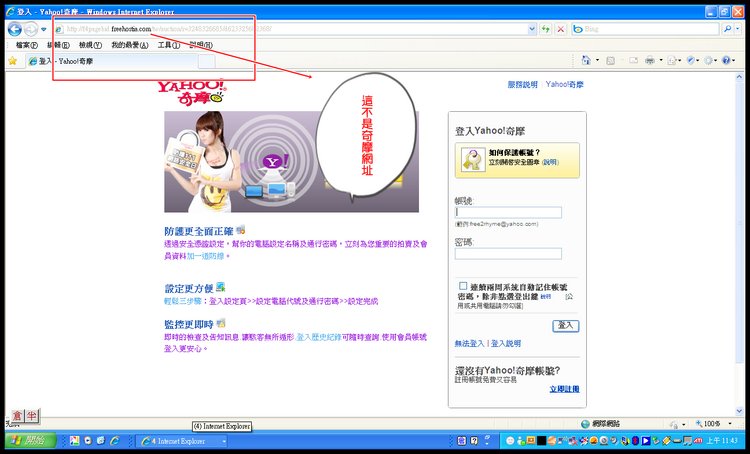Open the Page menu icon
Screen dimensions: 750x454
pos(674,60)
